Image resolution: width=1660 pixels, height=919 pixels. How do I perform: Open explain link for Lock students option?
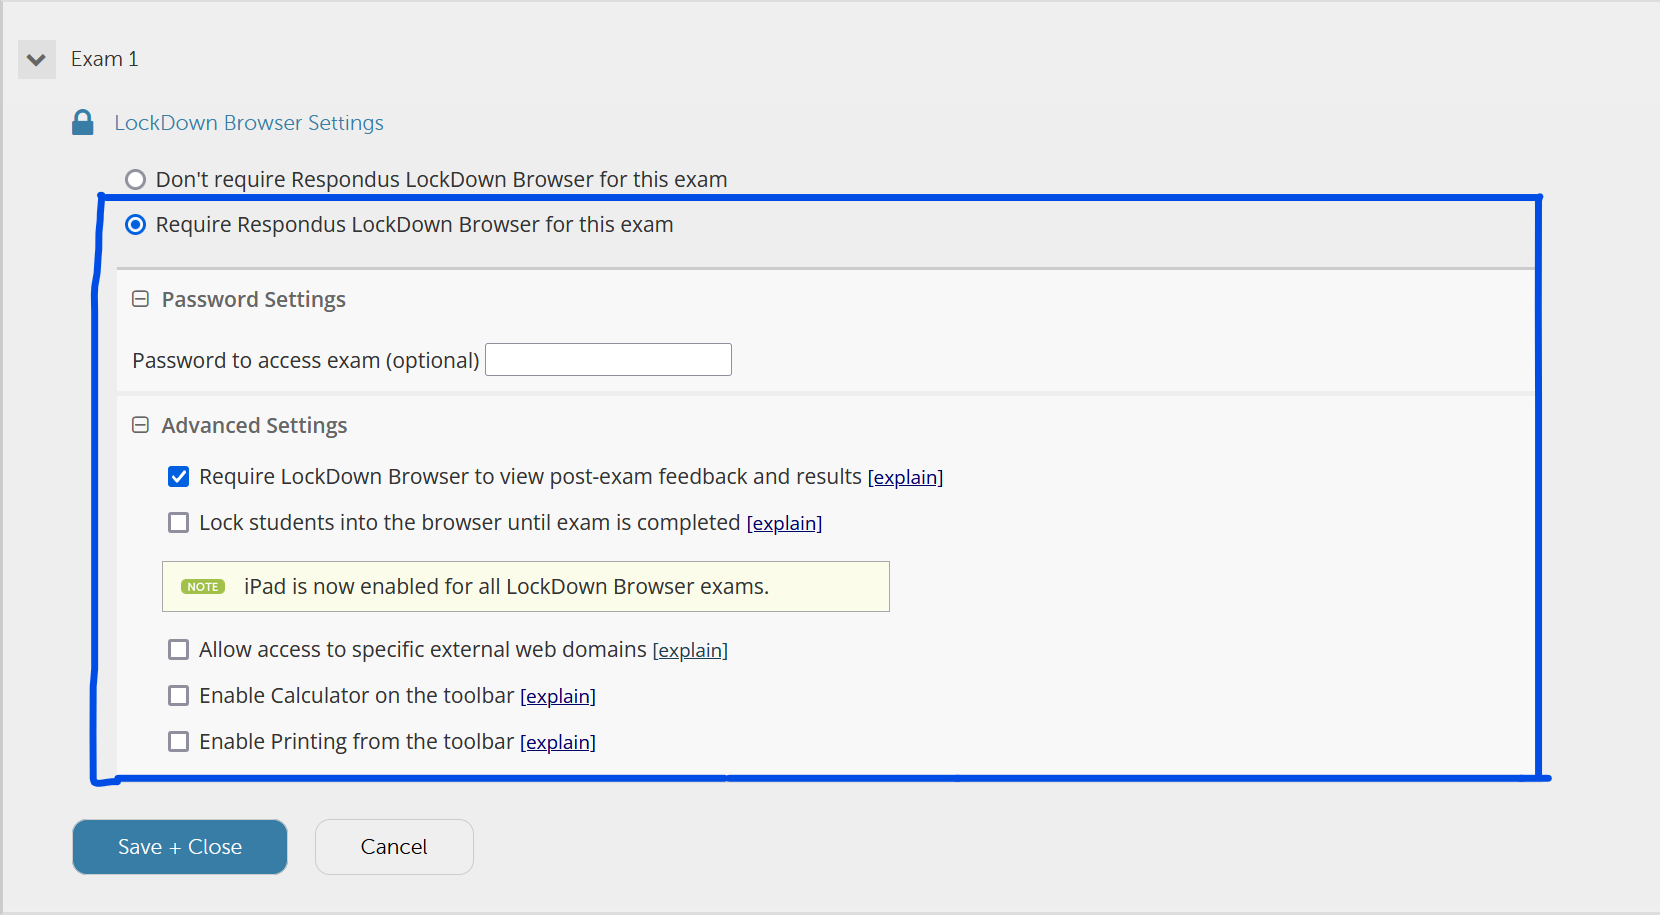pos(784,524)
